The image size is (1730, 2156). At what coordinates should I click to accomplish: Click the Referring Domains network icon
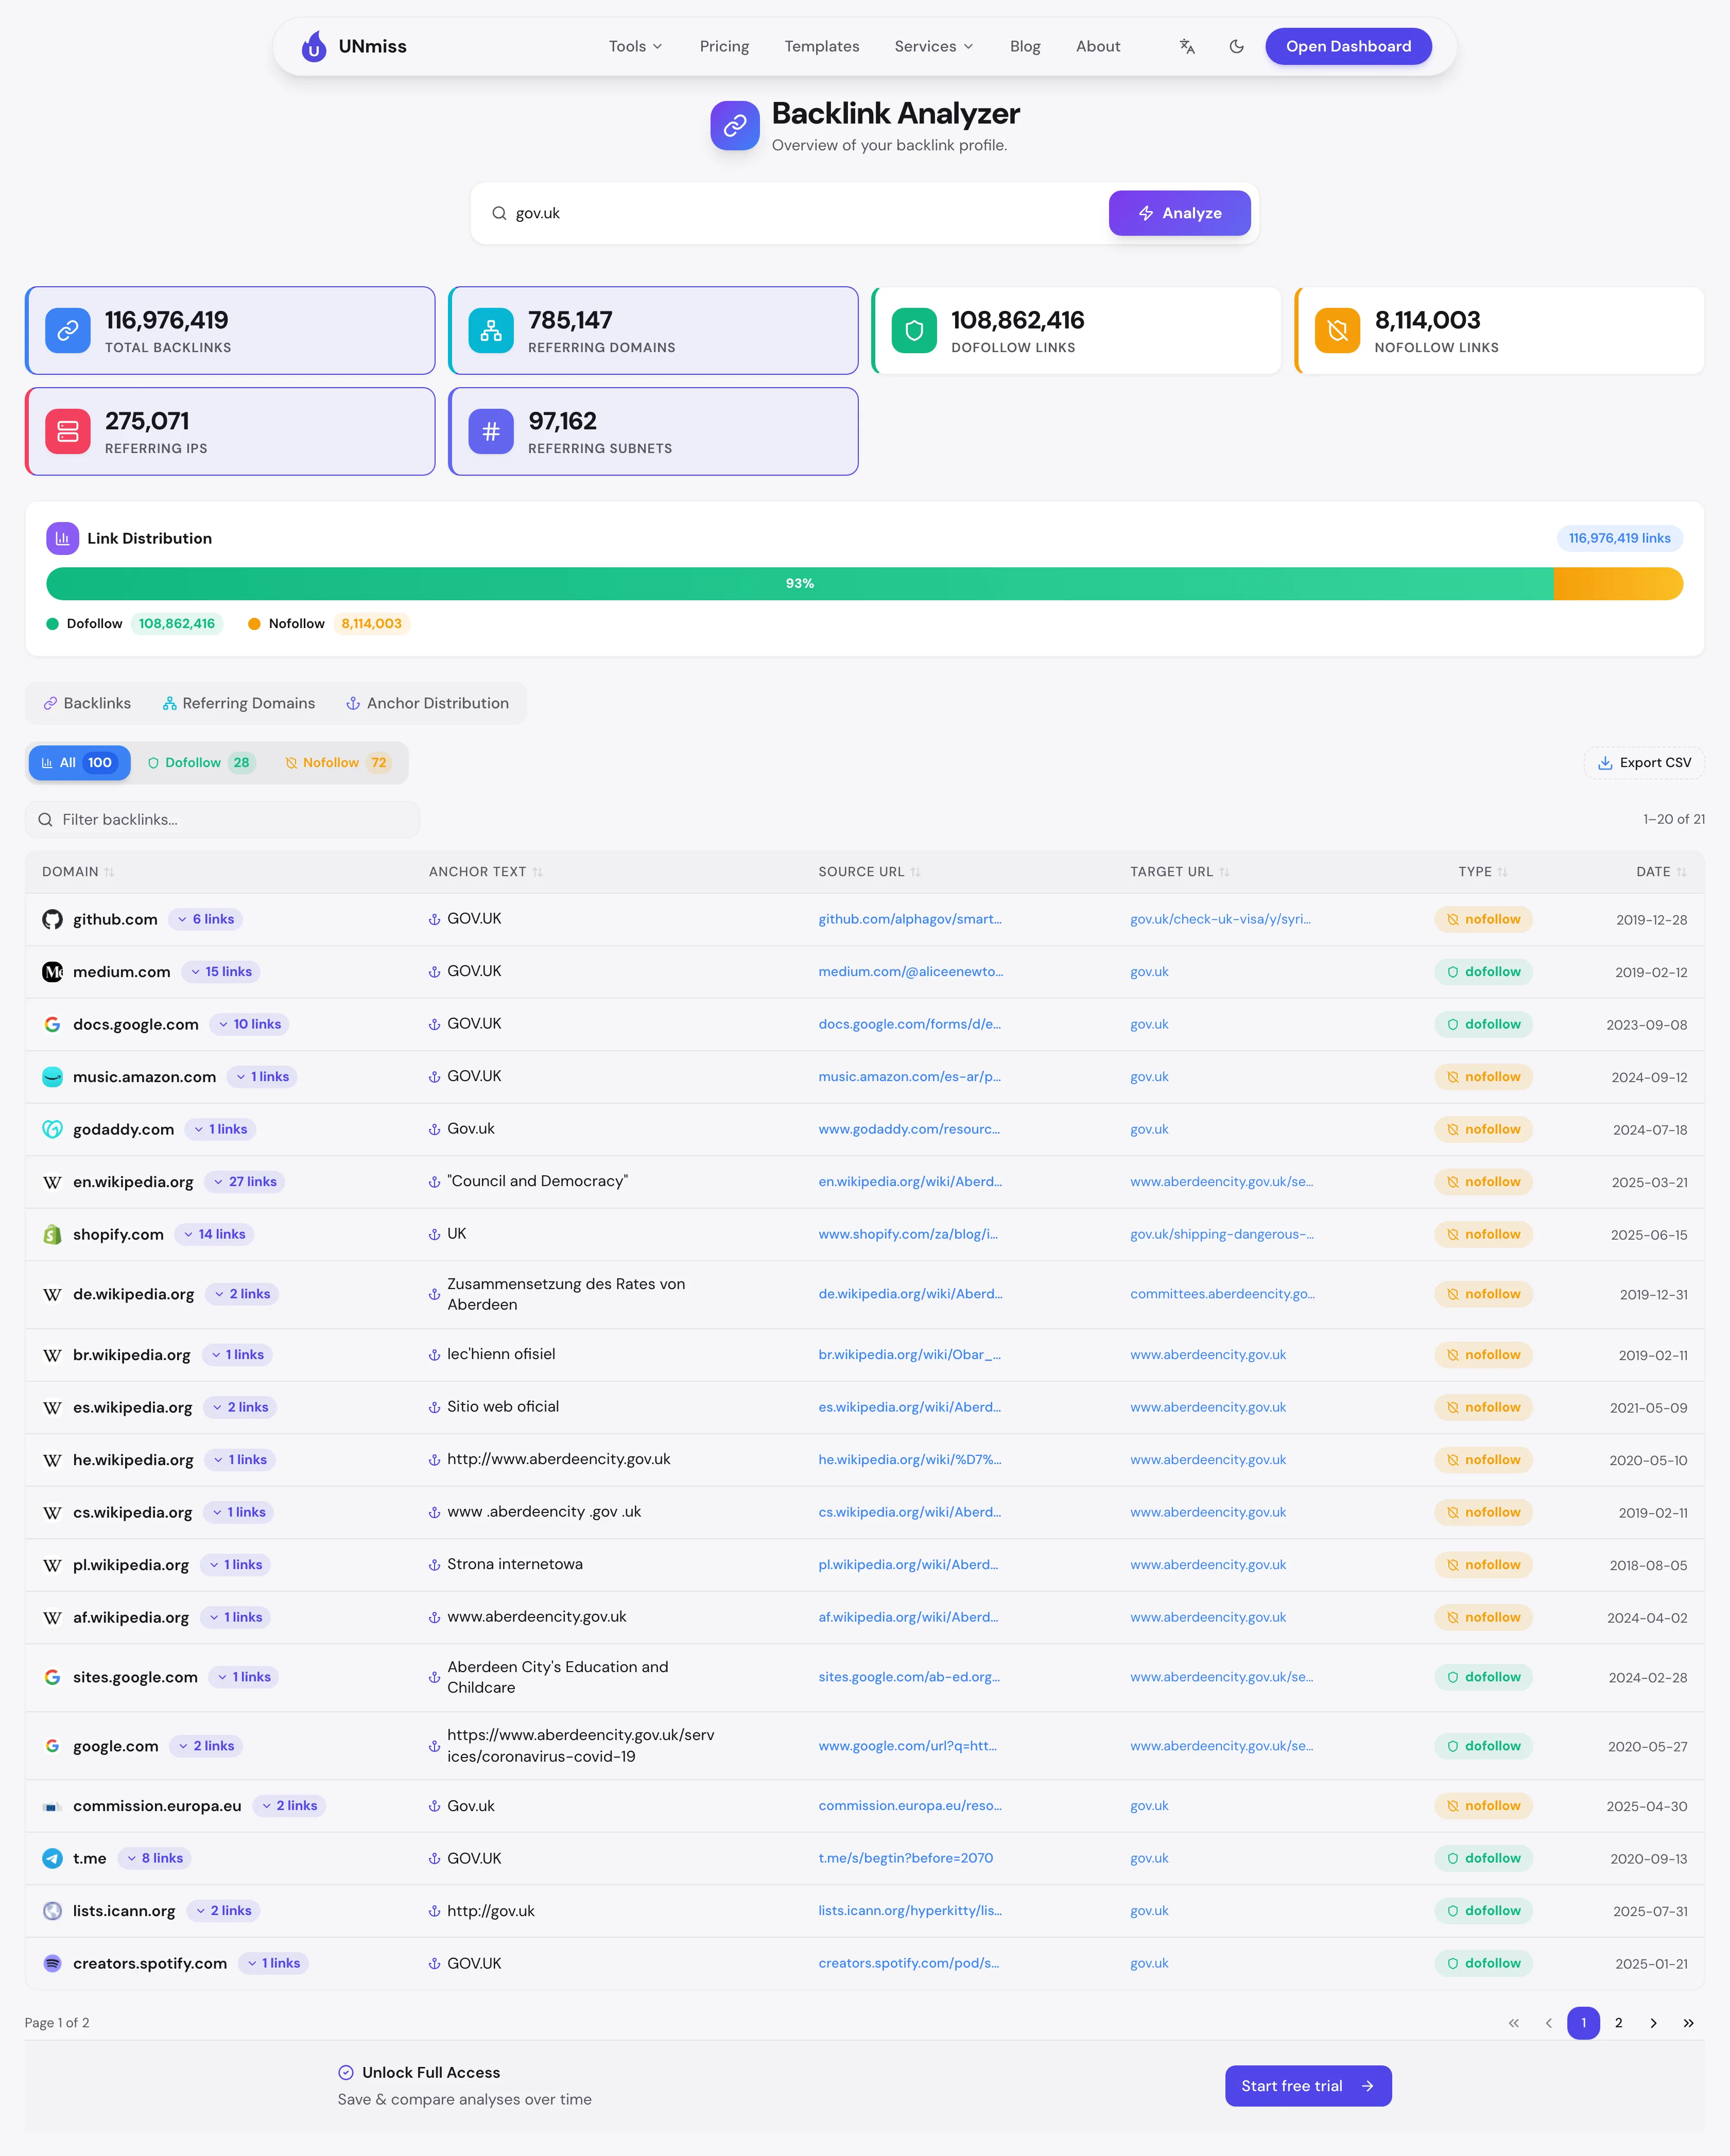[x=491, y=330]
